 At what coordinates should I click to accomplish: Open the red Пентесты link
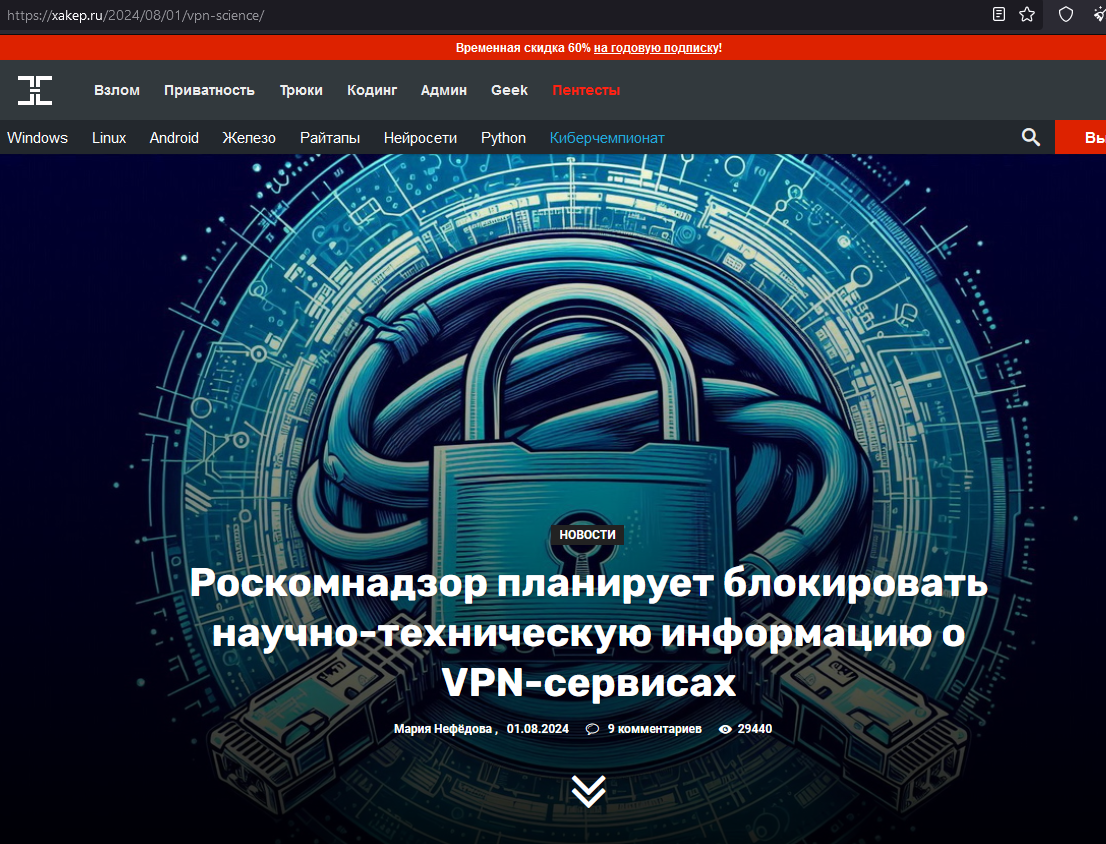pos(586,90)
